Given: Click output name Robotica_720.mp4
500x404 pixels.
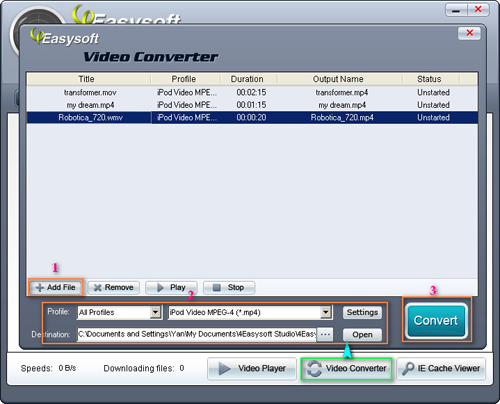Looking at the screenshot, I should pos(342,118).
